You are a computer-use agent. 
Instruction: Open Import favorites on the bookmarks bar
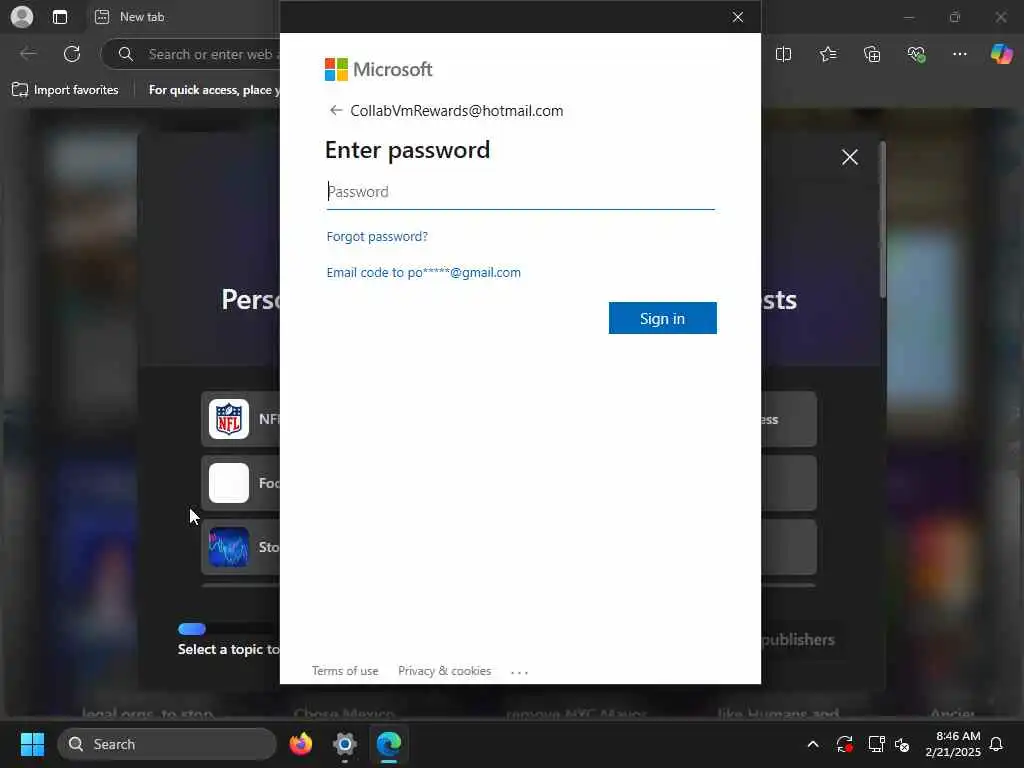tap(65, 89)
